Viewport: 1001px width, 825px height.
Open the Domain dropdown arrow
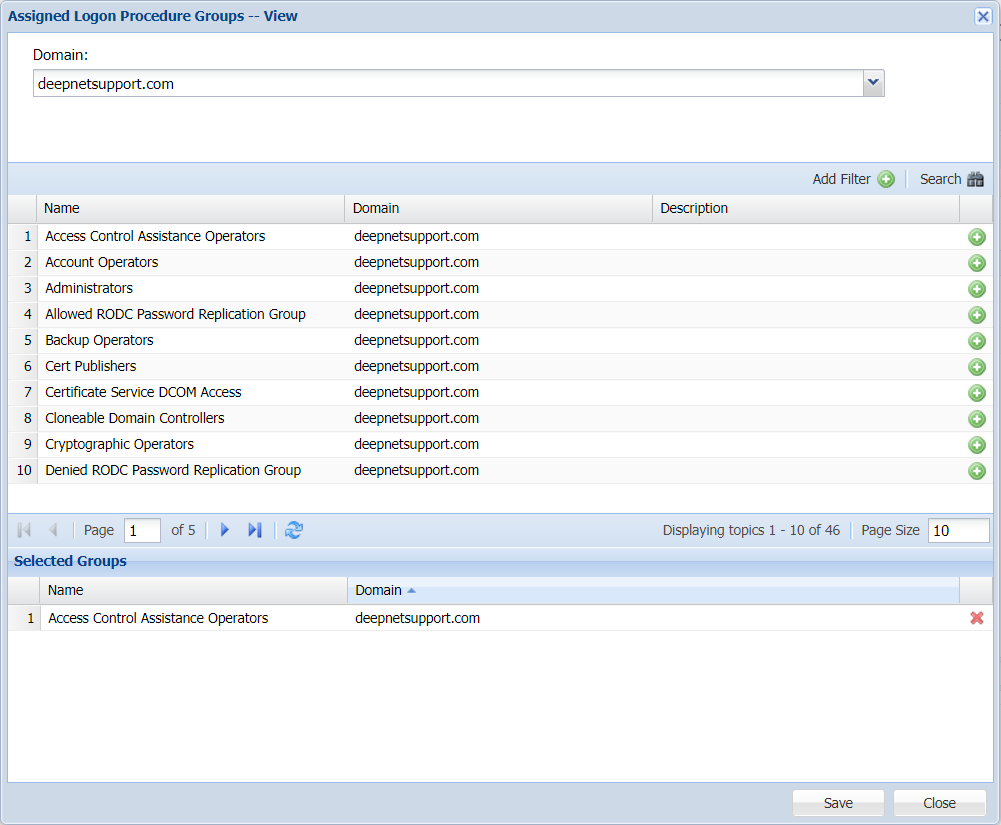click(873, 84)
